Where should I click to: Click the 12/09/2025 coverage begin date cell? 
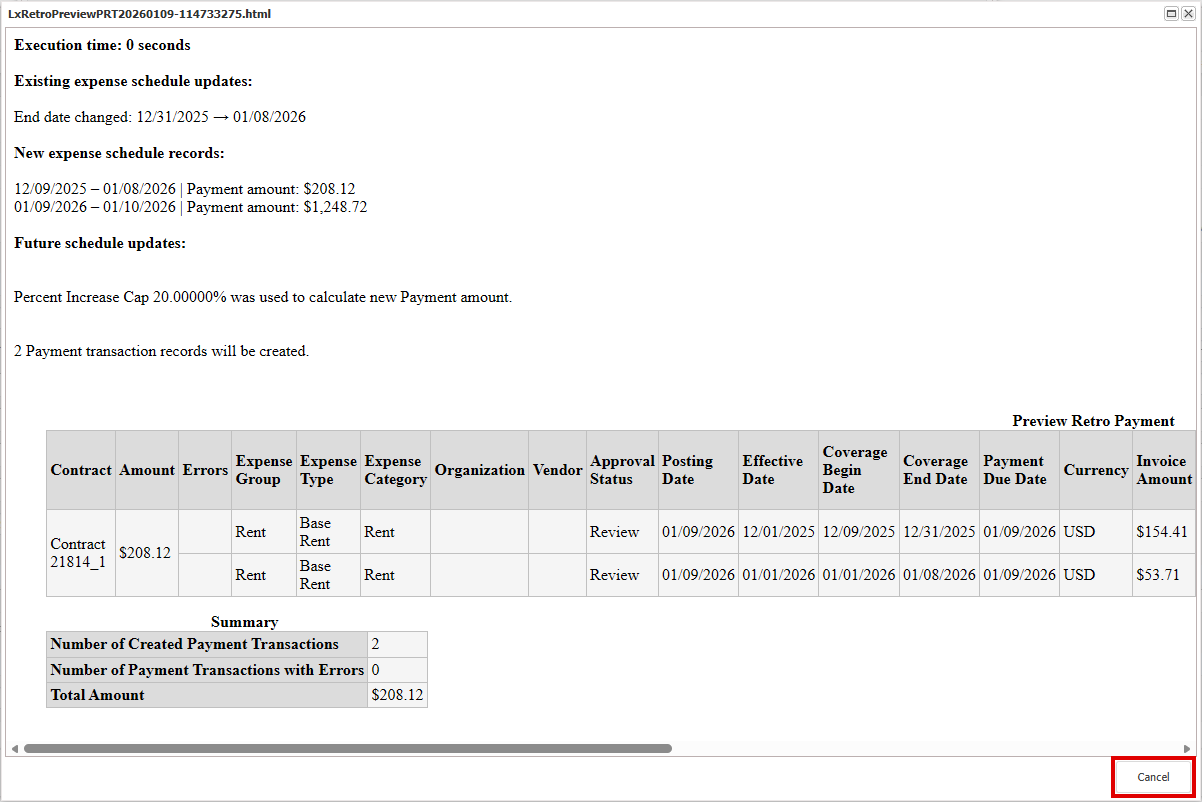click(x=858, y=532)
